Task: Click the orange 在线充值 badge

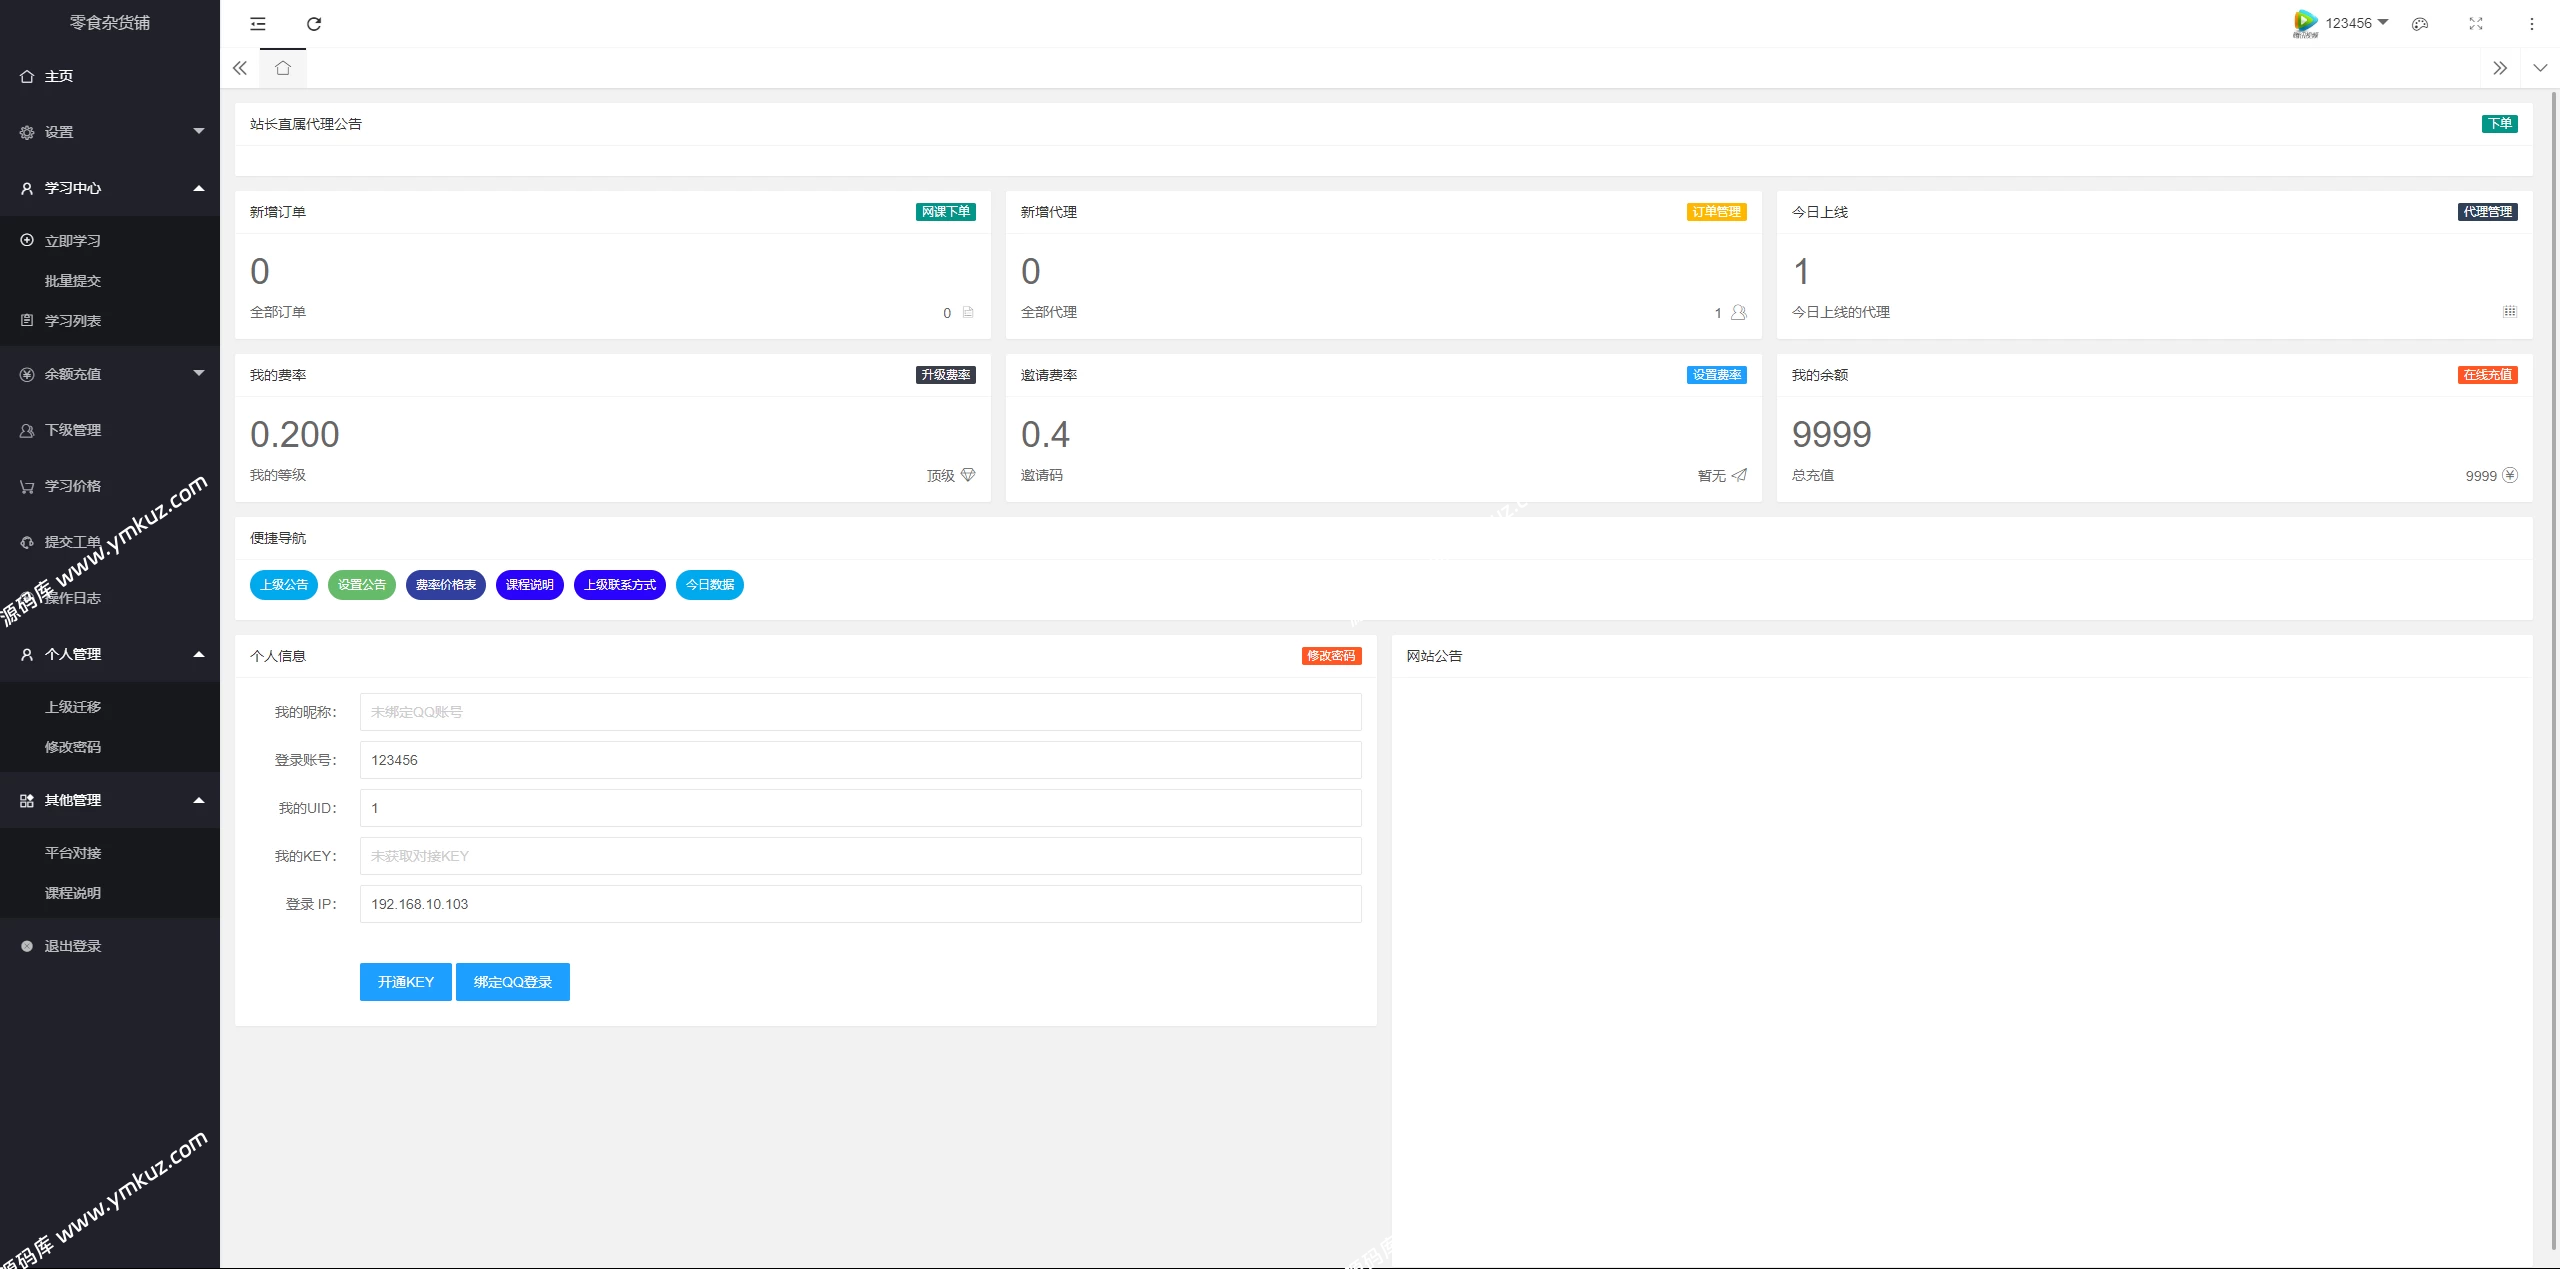Action: point(2487,375)
